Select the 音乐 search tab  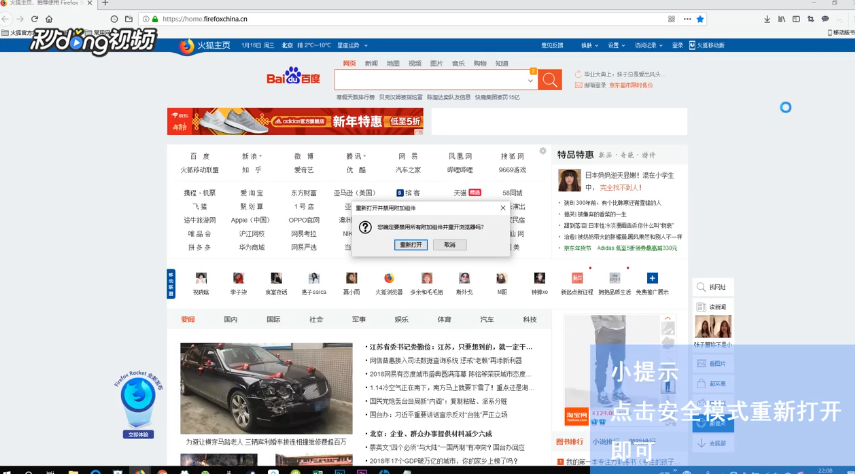click(458, 63)
